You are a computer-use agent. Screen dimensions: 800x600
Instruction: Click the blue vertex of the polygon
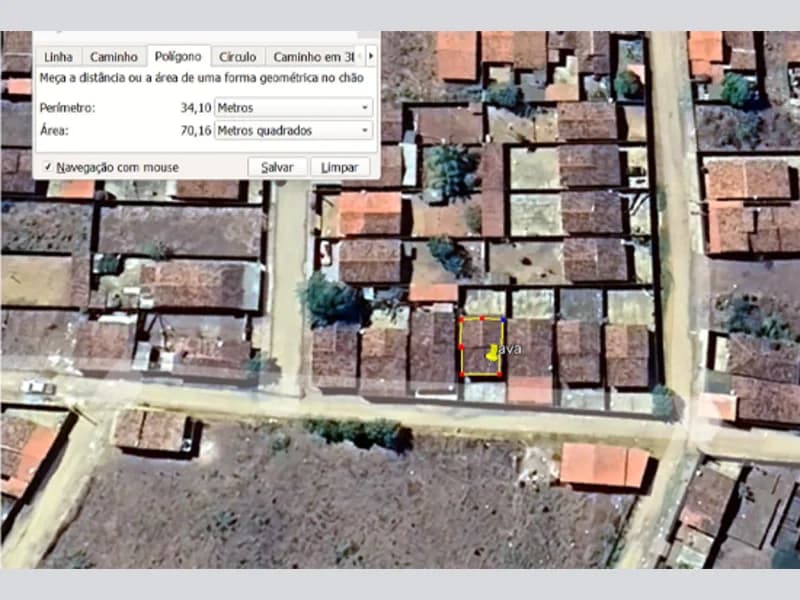[504, 319]
